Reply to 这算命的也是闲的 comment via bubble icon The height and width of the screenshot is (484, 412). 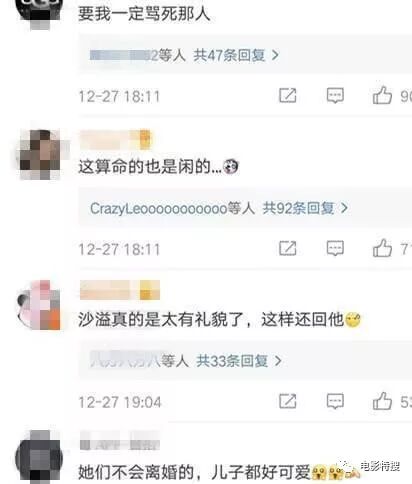[335, 249]
